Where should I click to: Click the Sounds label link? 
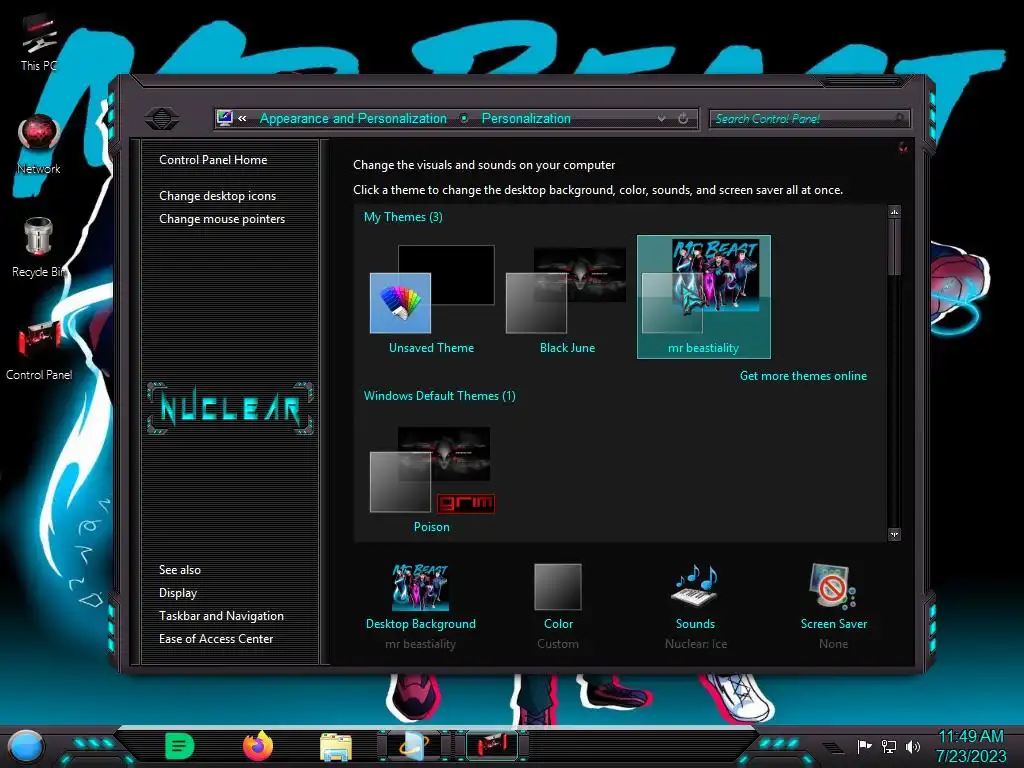pyautogui.click(x=696, y=624)
